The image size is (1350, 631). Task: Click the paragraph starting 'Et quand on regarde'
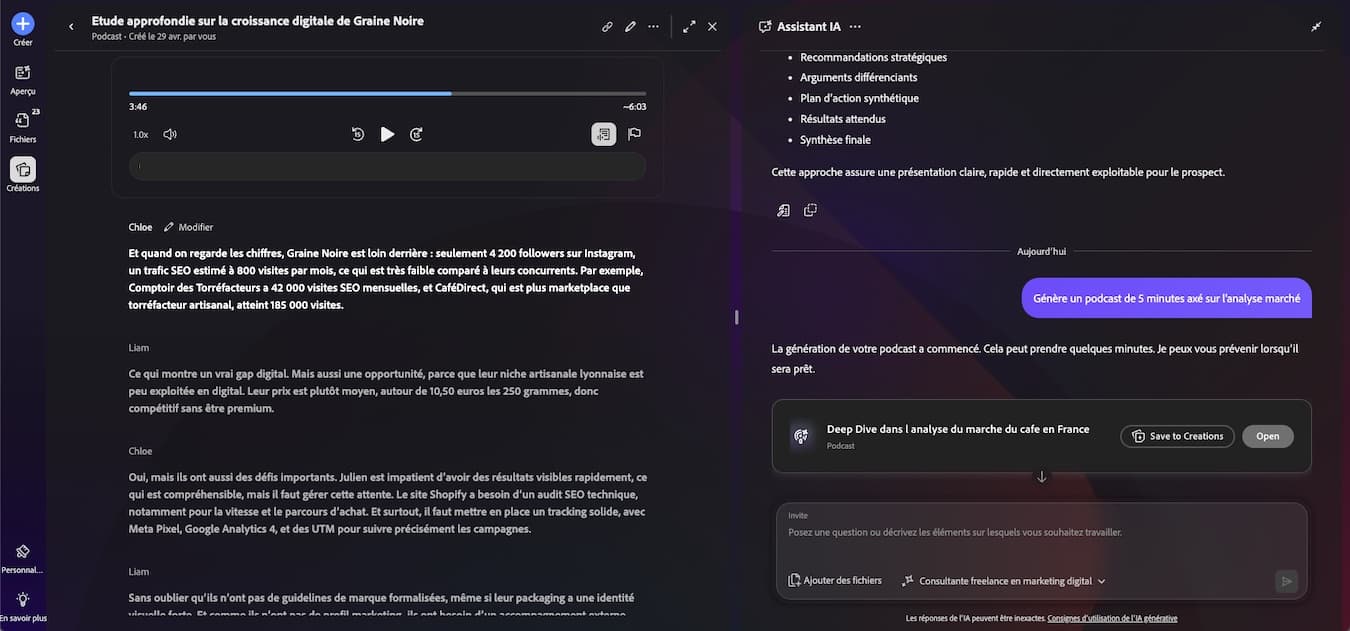[388, 279]
